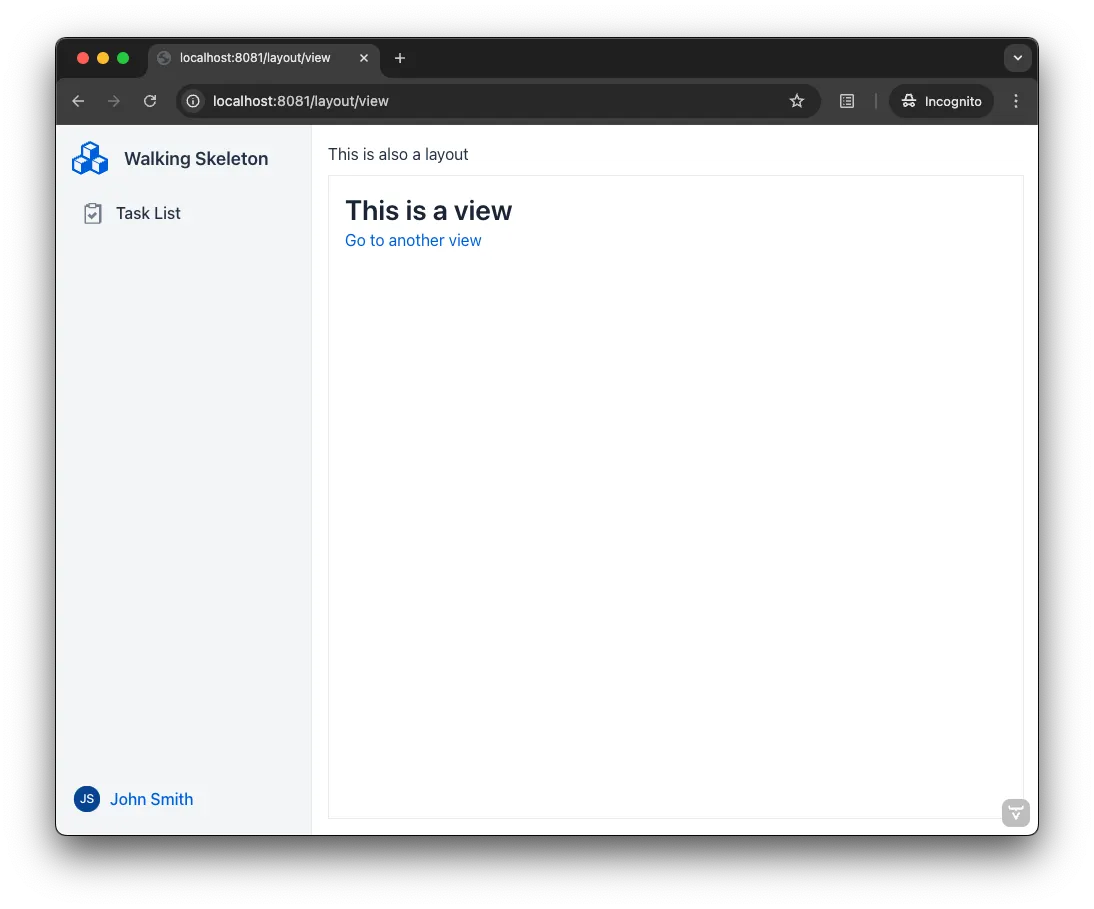1094x909 pixels.
Task: Click the Walking Skeleton cubes logo
Action: [x=90, y=158]
